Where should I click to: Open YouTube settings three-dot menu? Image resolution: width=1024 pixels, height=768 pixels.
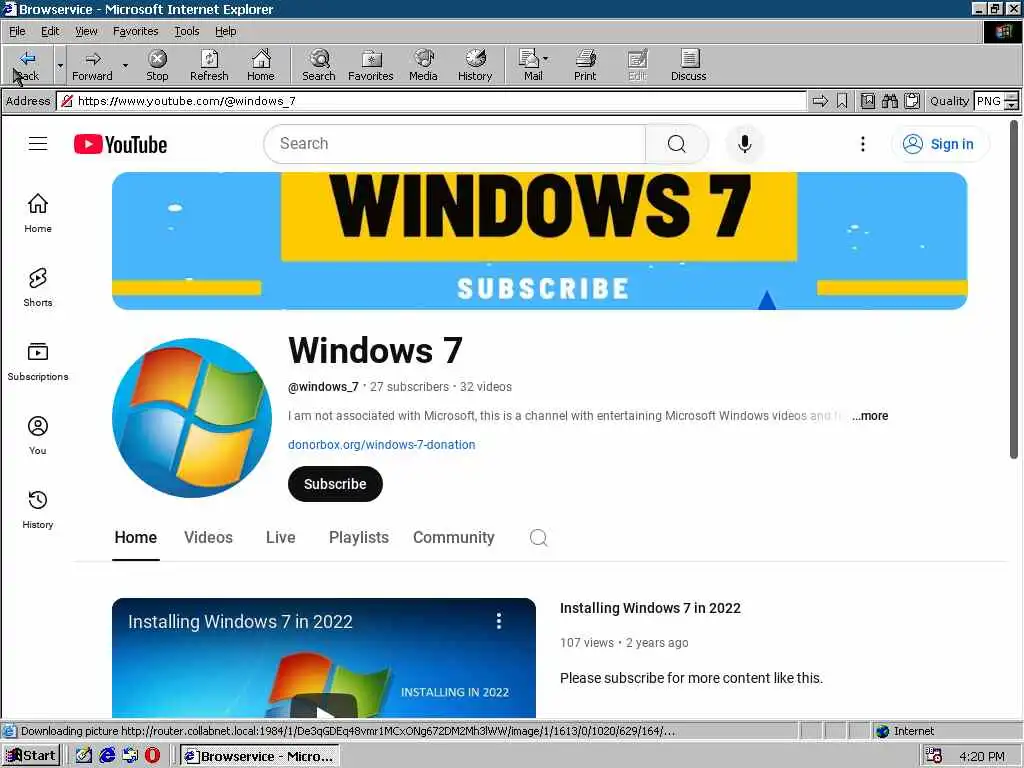point(863,144)
